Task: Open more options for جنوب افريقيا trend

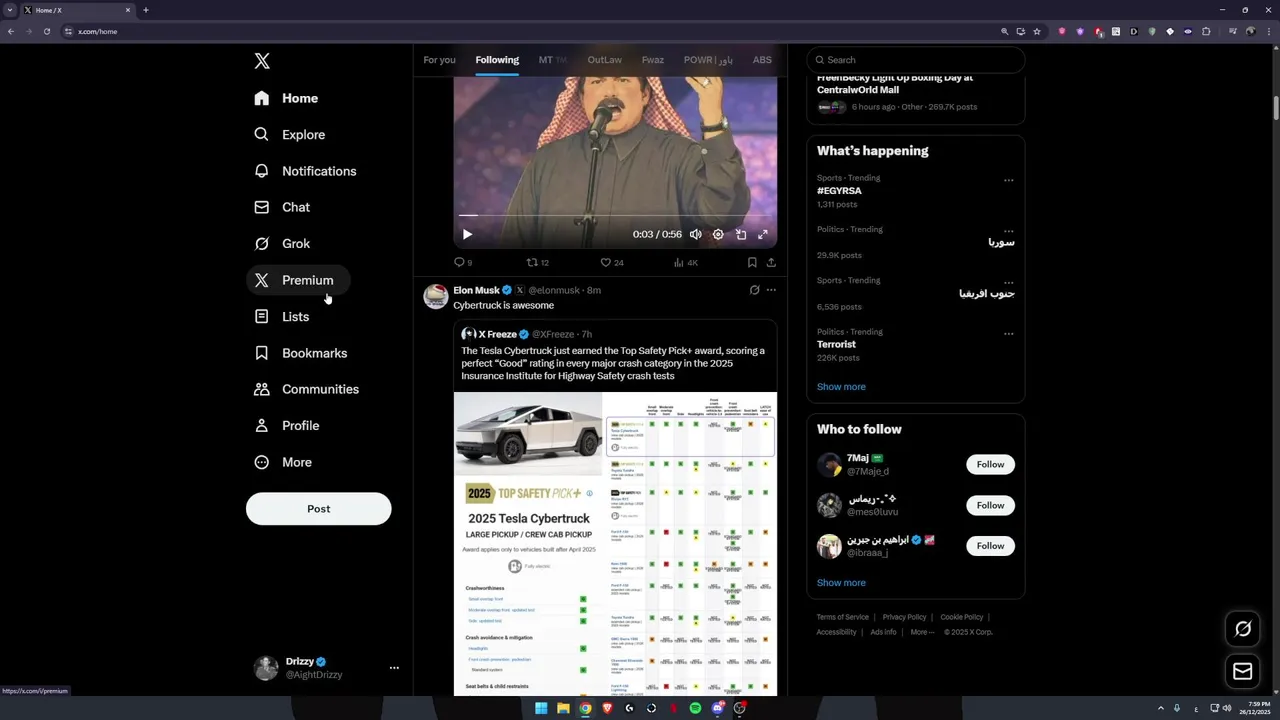Action: pyautogui.click(x=1008, y=283)
